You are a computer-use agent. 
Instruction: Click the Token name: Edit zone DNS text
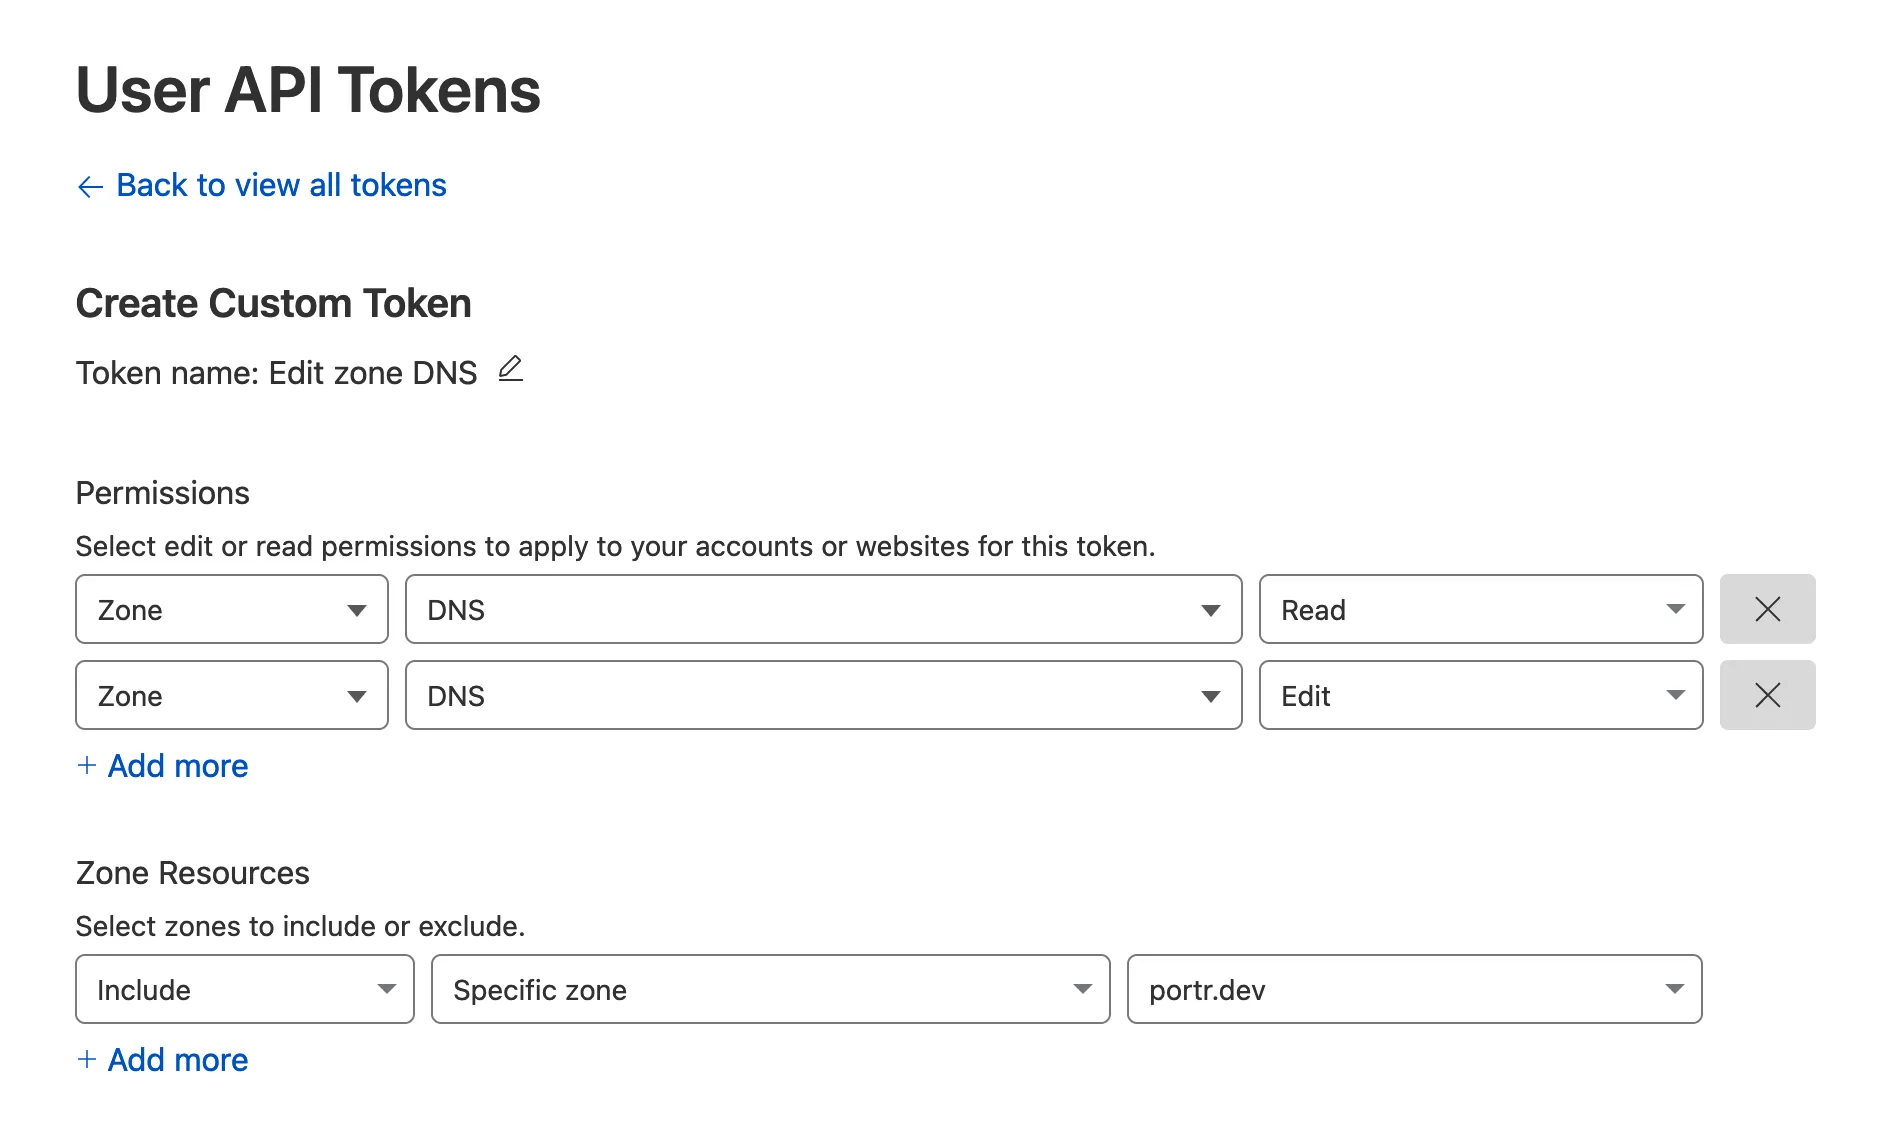click(276, 373)
